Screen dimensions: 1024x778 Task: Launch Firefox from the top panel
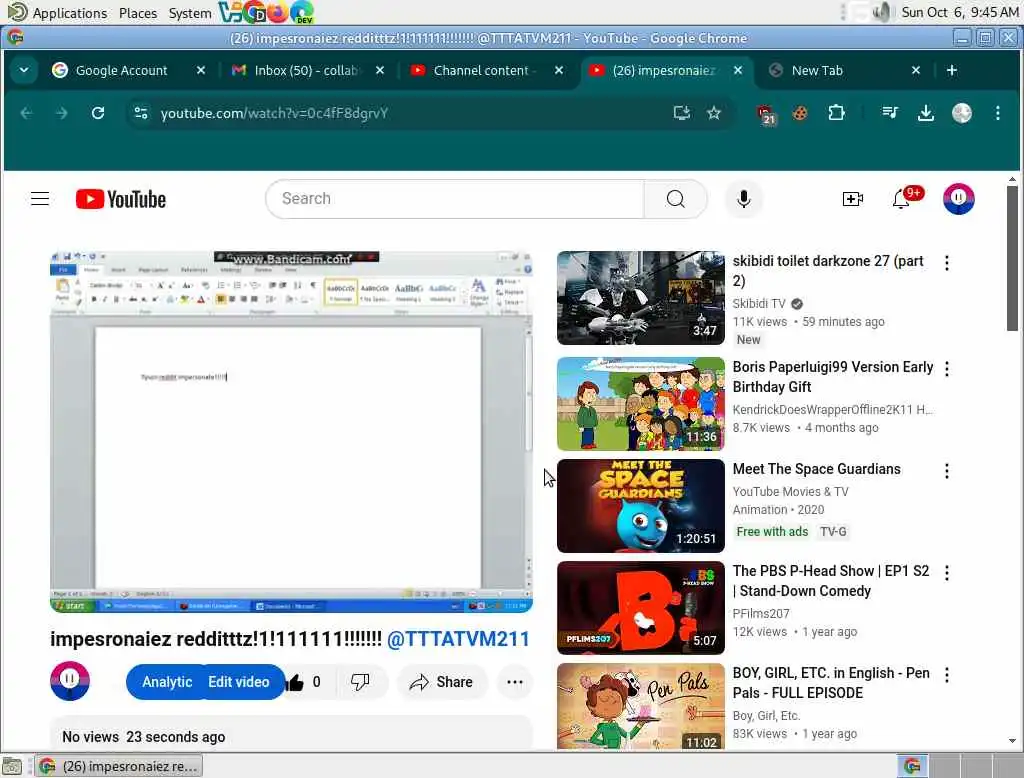pyautogui.click(x=278, y=12)
